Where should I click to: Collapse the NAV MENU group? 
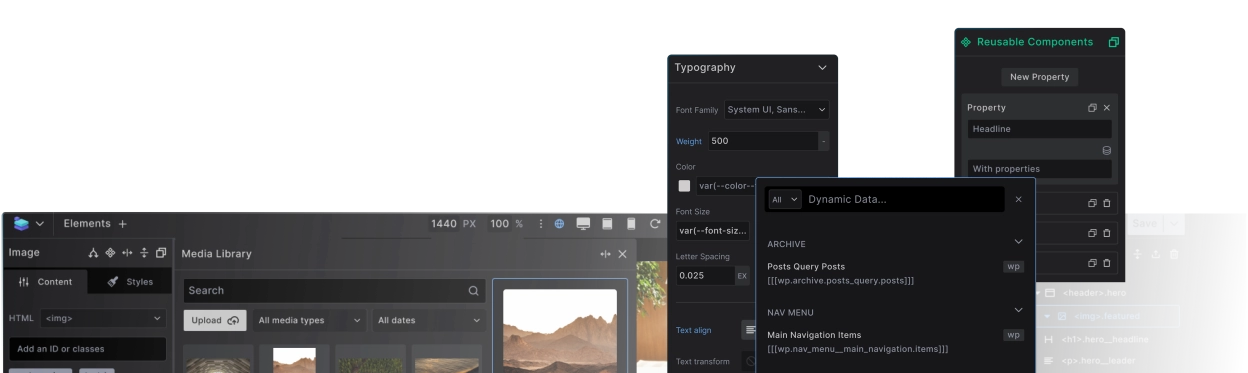(1019, 311)
